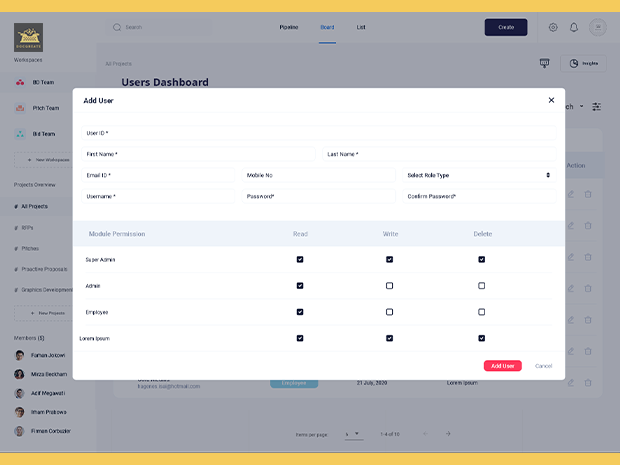Viewport: 620px width, 465px height.
Task: Click trash icon in last table row
Action: 588,383
